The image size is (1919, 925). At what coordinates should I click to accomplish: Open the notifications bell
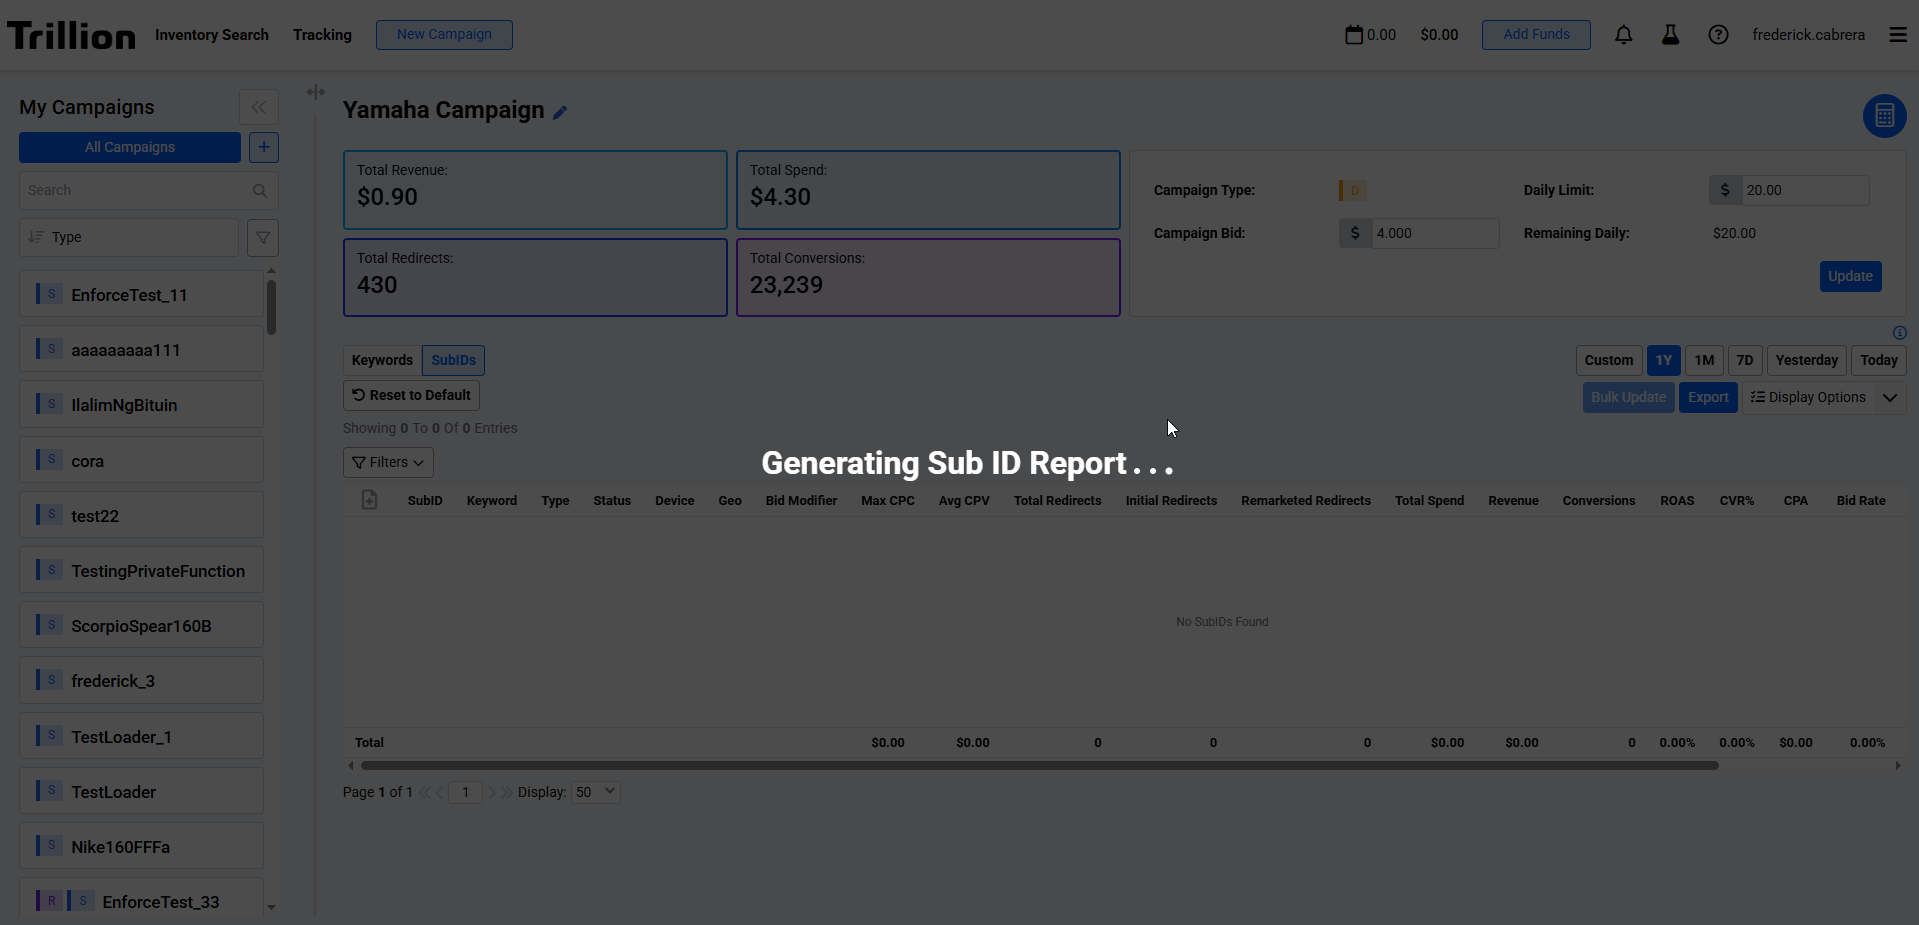[x=1623, y=35]
